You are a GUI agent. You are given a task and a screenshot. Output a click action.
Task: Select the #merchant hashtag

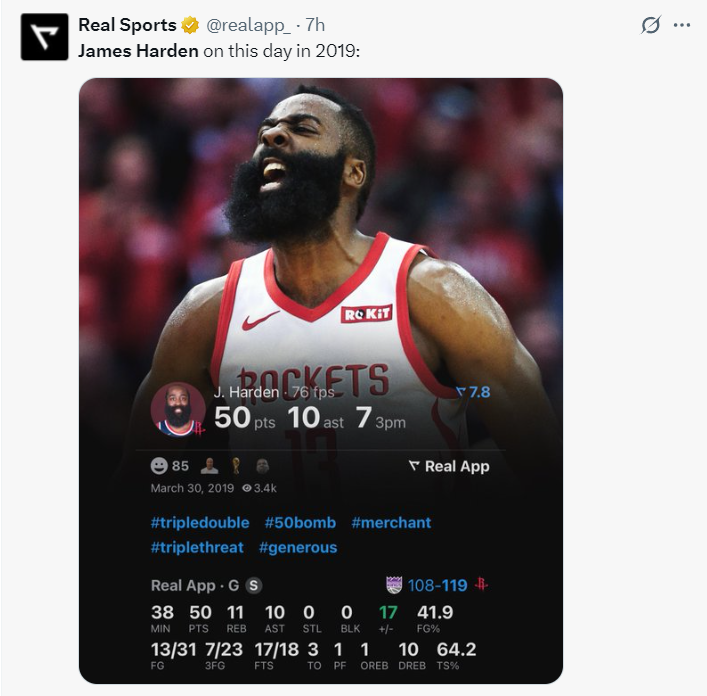pos(391,522)
